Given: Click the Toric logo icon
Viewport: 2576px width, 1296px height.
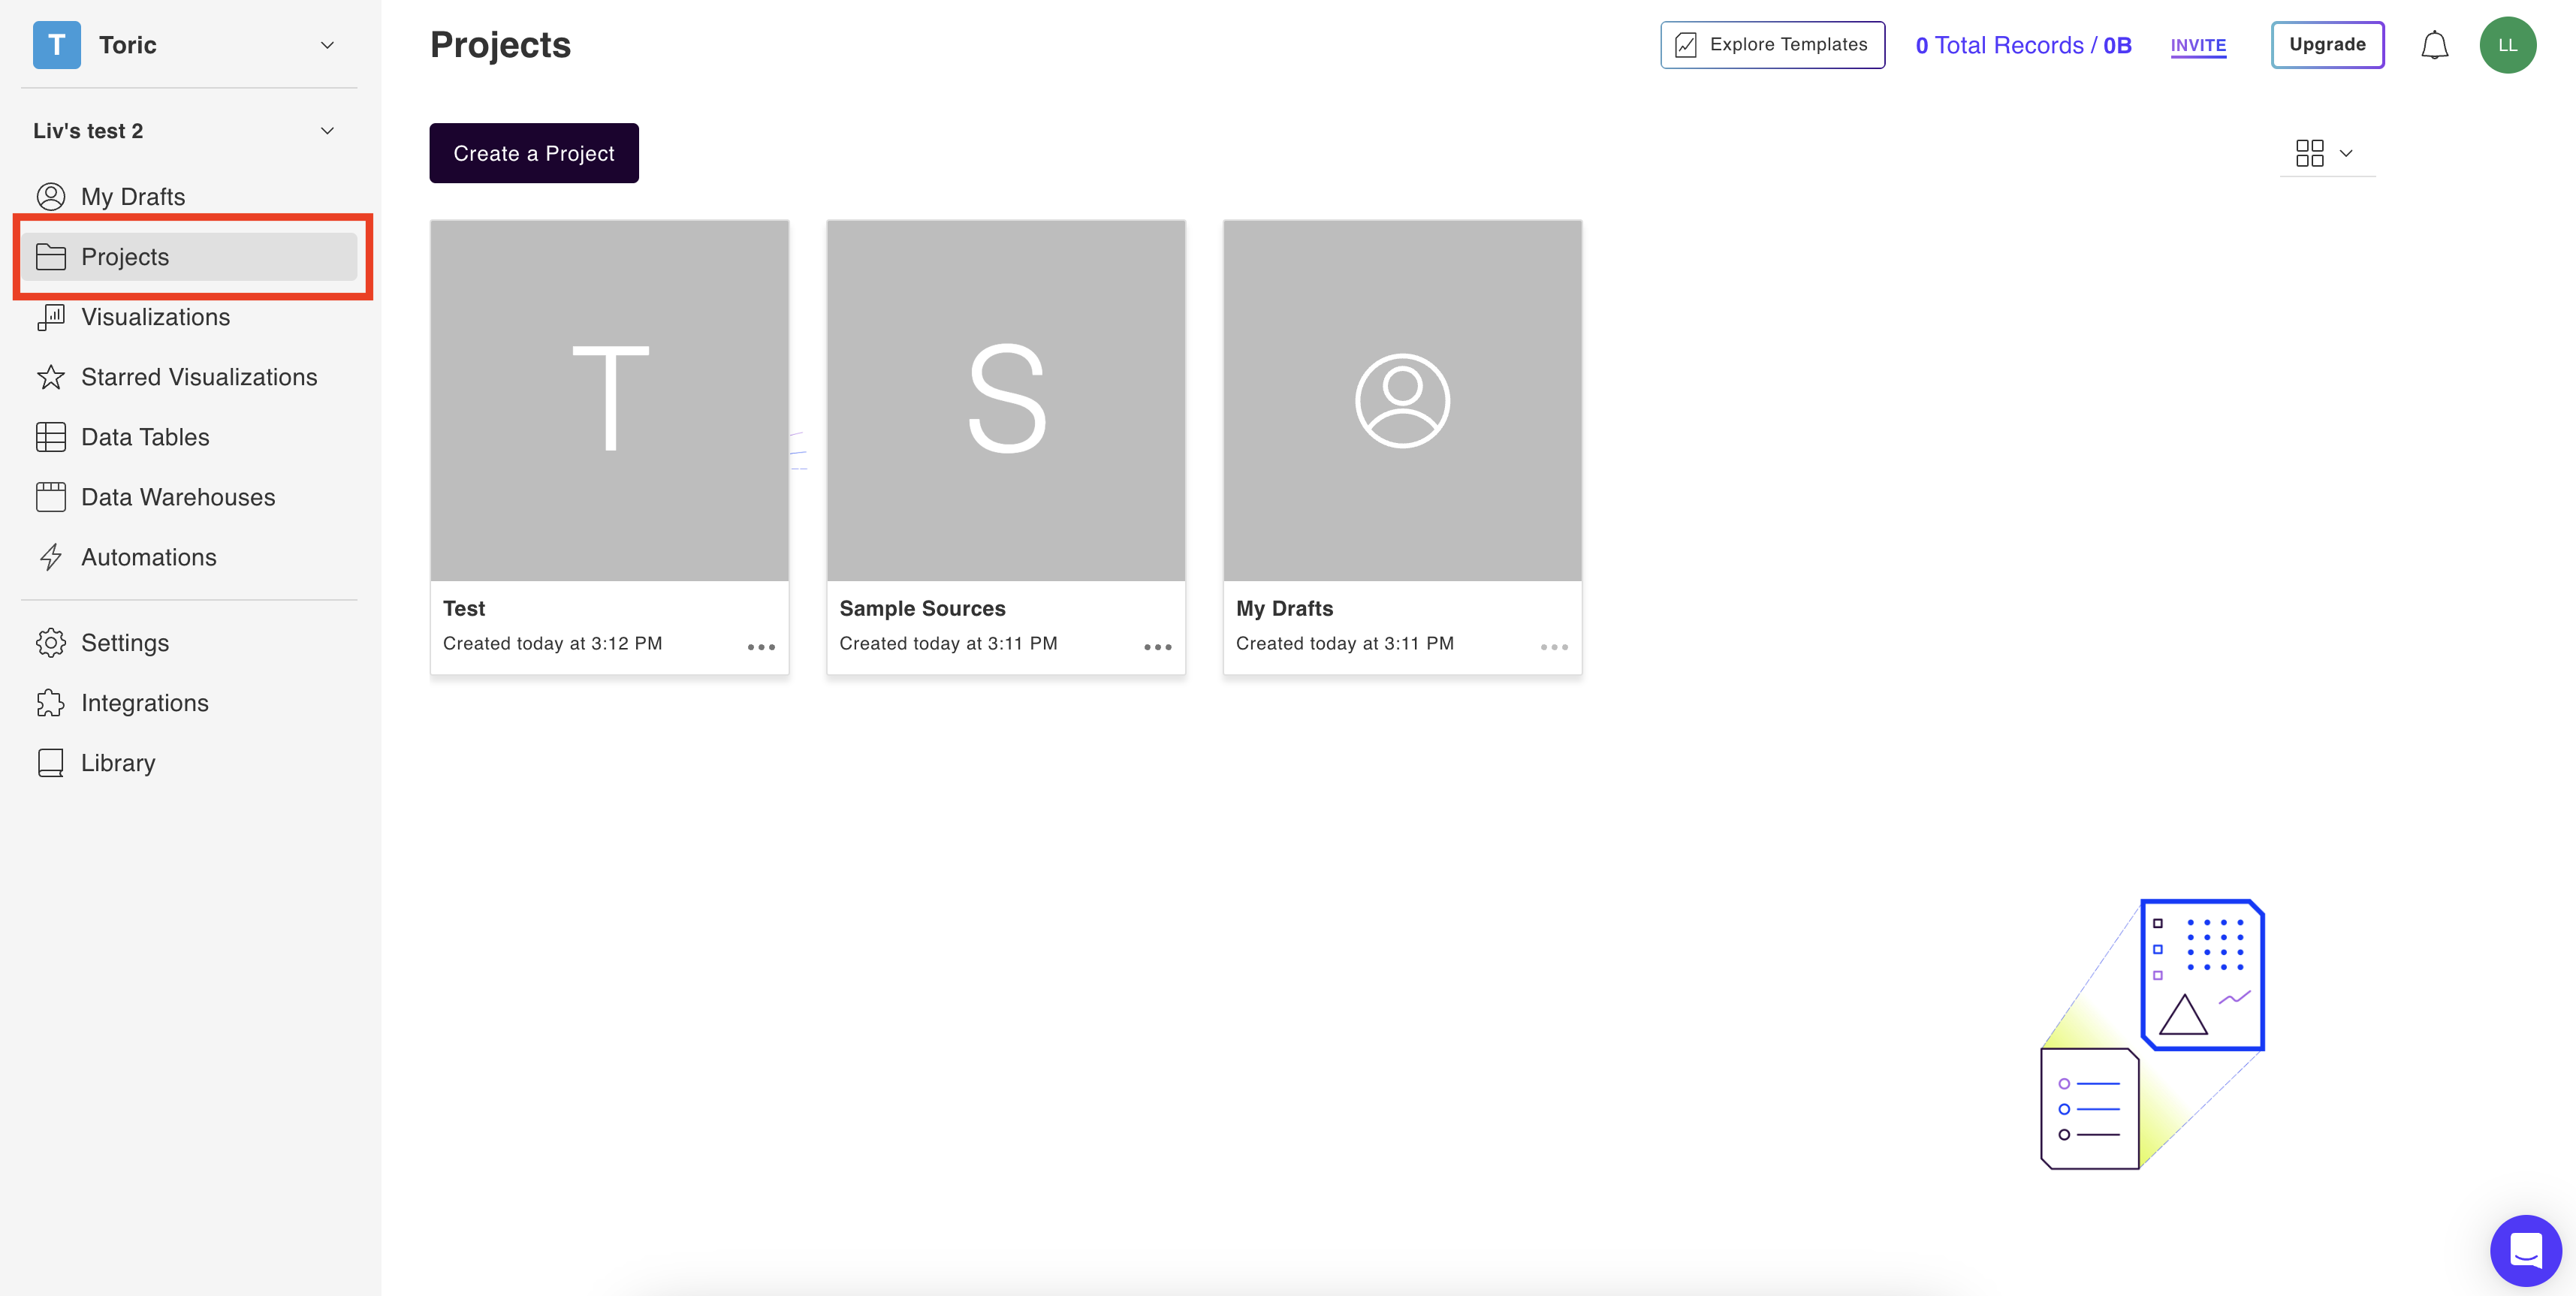Looking at the screenshot, I should point(56,45).
